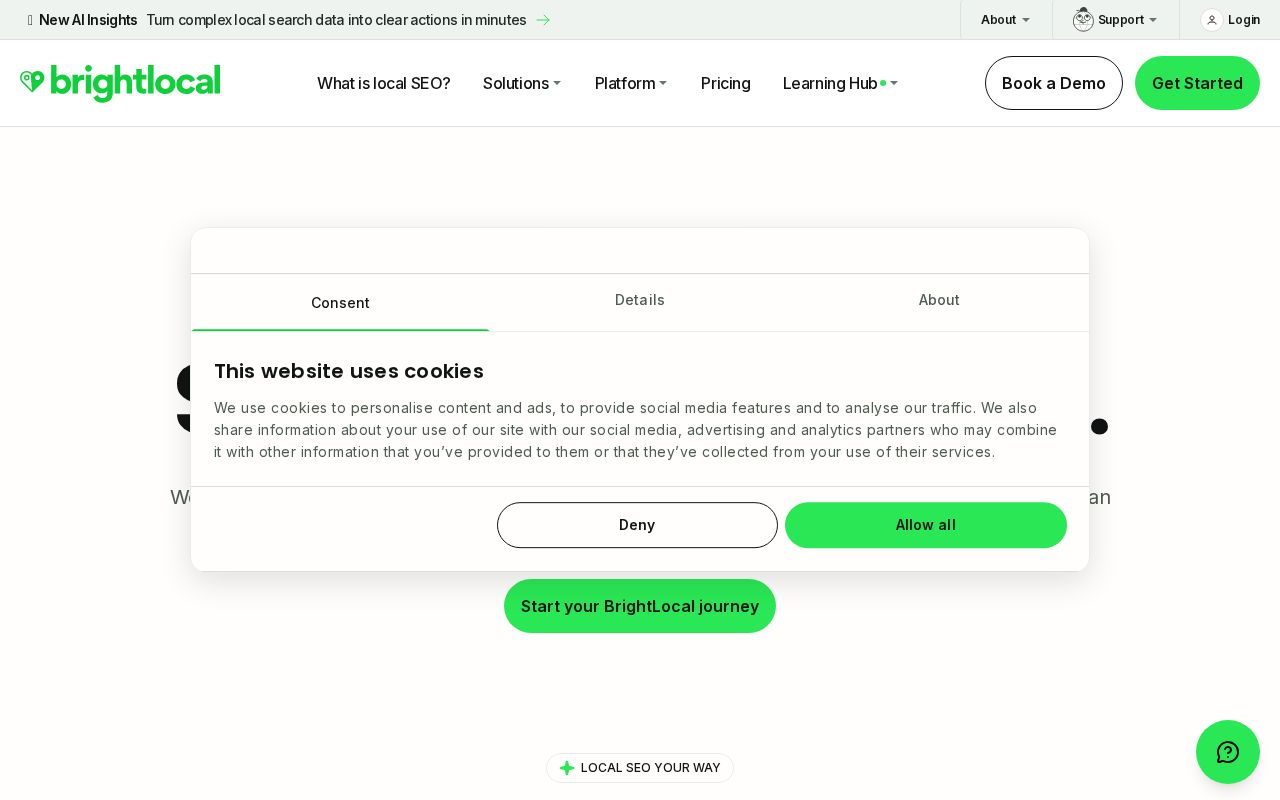Click the Deny cookies button

tap(637, 525)
